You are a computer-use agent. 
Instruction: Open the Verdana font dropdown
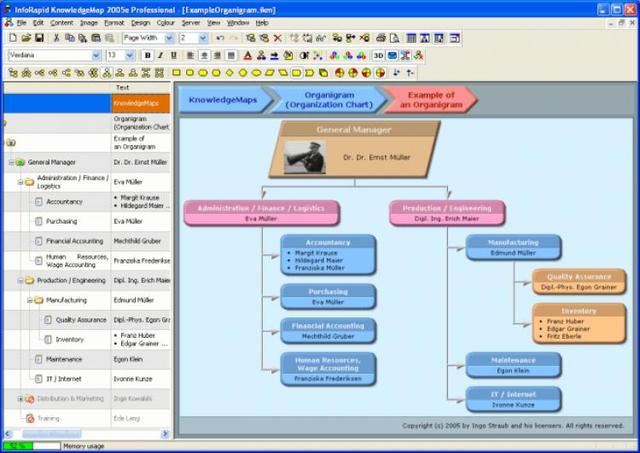[96, 56]
